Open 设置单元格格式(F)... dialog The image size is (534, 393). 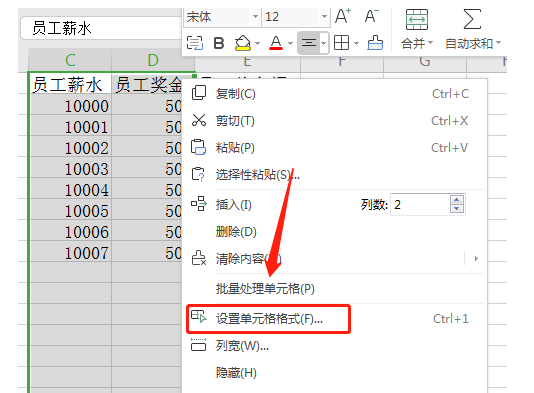pos(269,319)
